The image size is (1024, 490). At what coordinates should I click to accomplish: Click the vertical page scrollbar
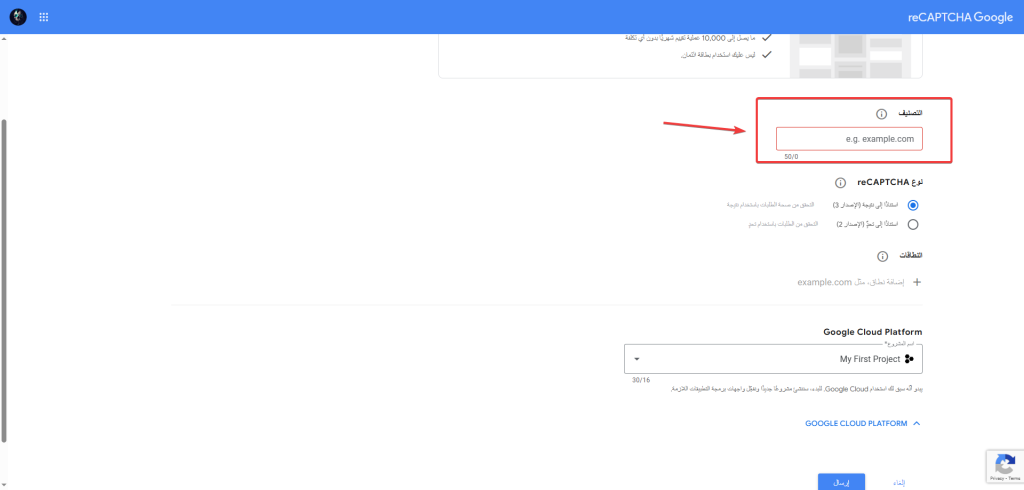click(x=4, y=280)
